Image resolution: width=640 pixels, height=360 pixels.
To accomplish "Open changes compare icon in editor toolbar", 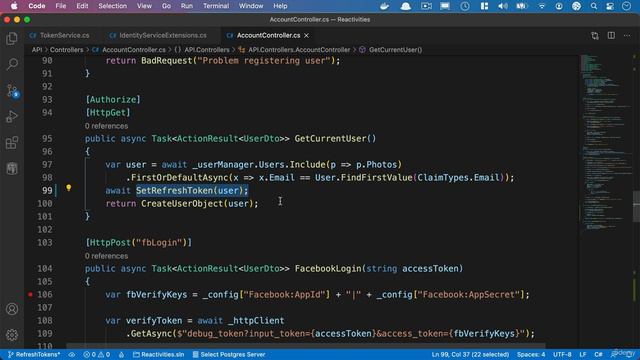I will coord(595,36).
